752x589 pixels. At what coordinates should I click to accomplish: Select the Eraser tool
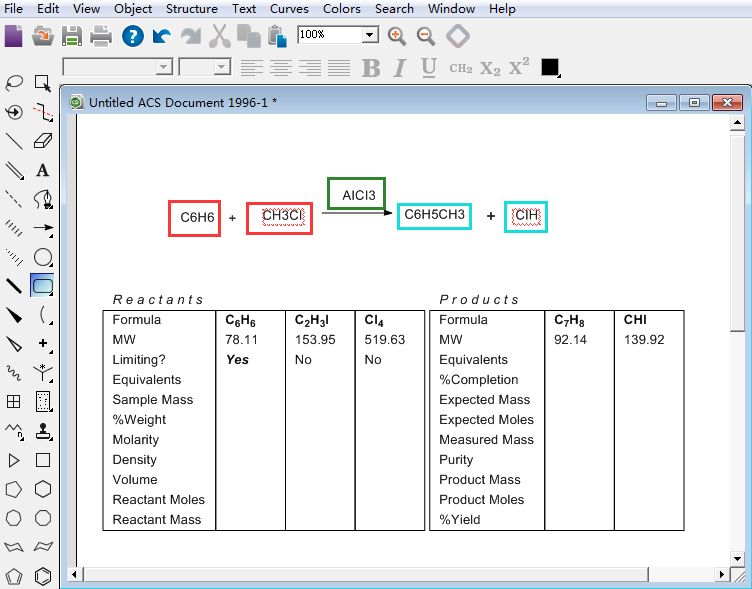[43, 141]
